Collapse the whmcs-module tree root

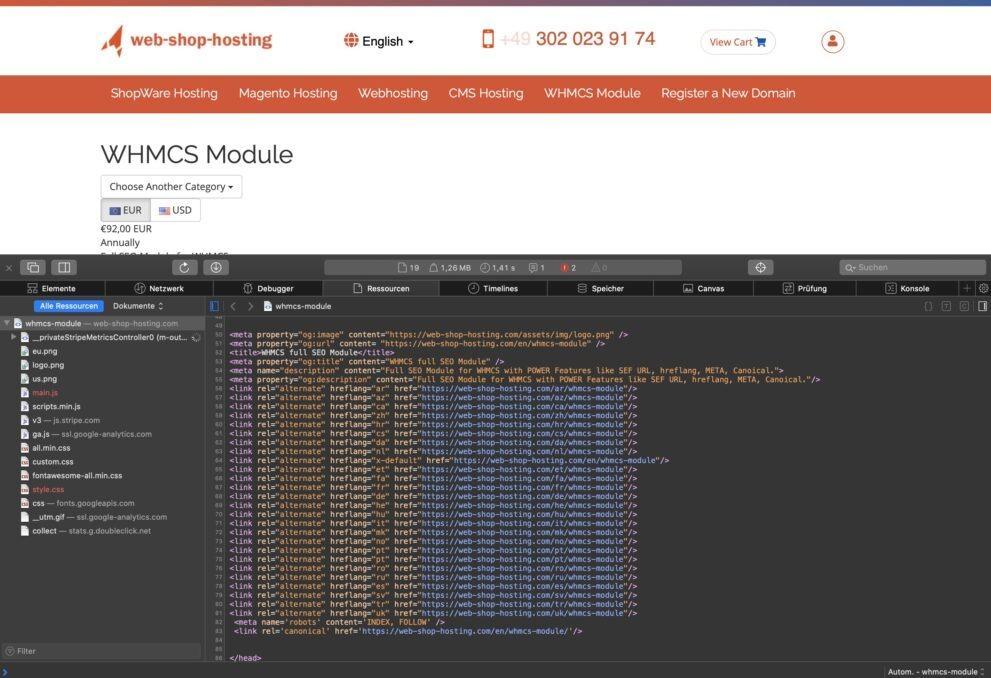pos(7,324)
